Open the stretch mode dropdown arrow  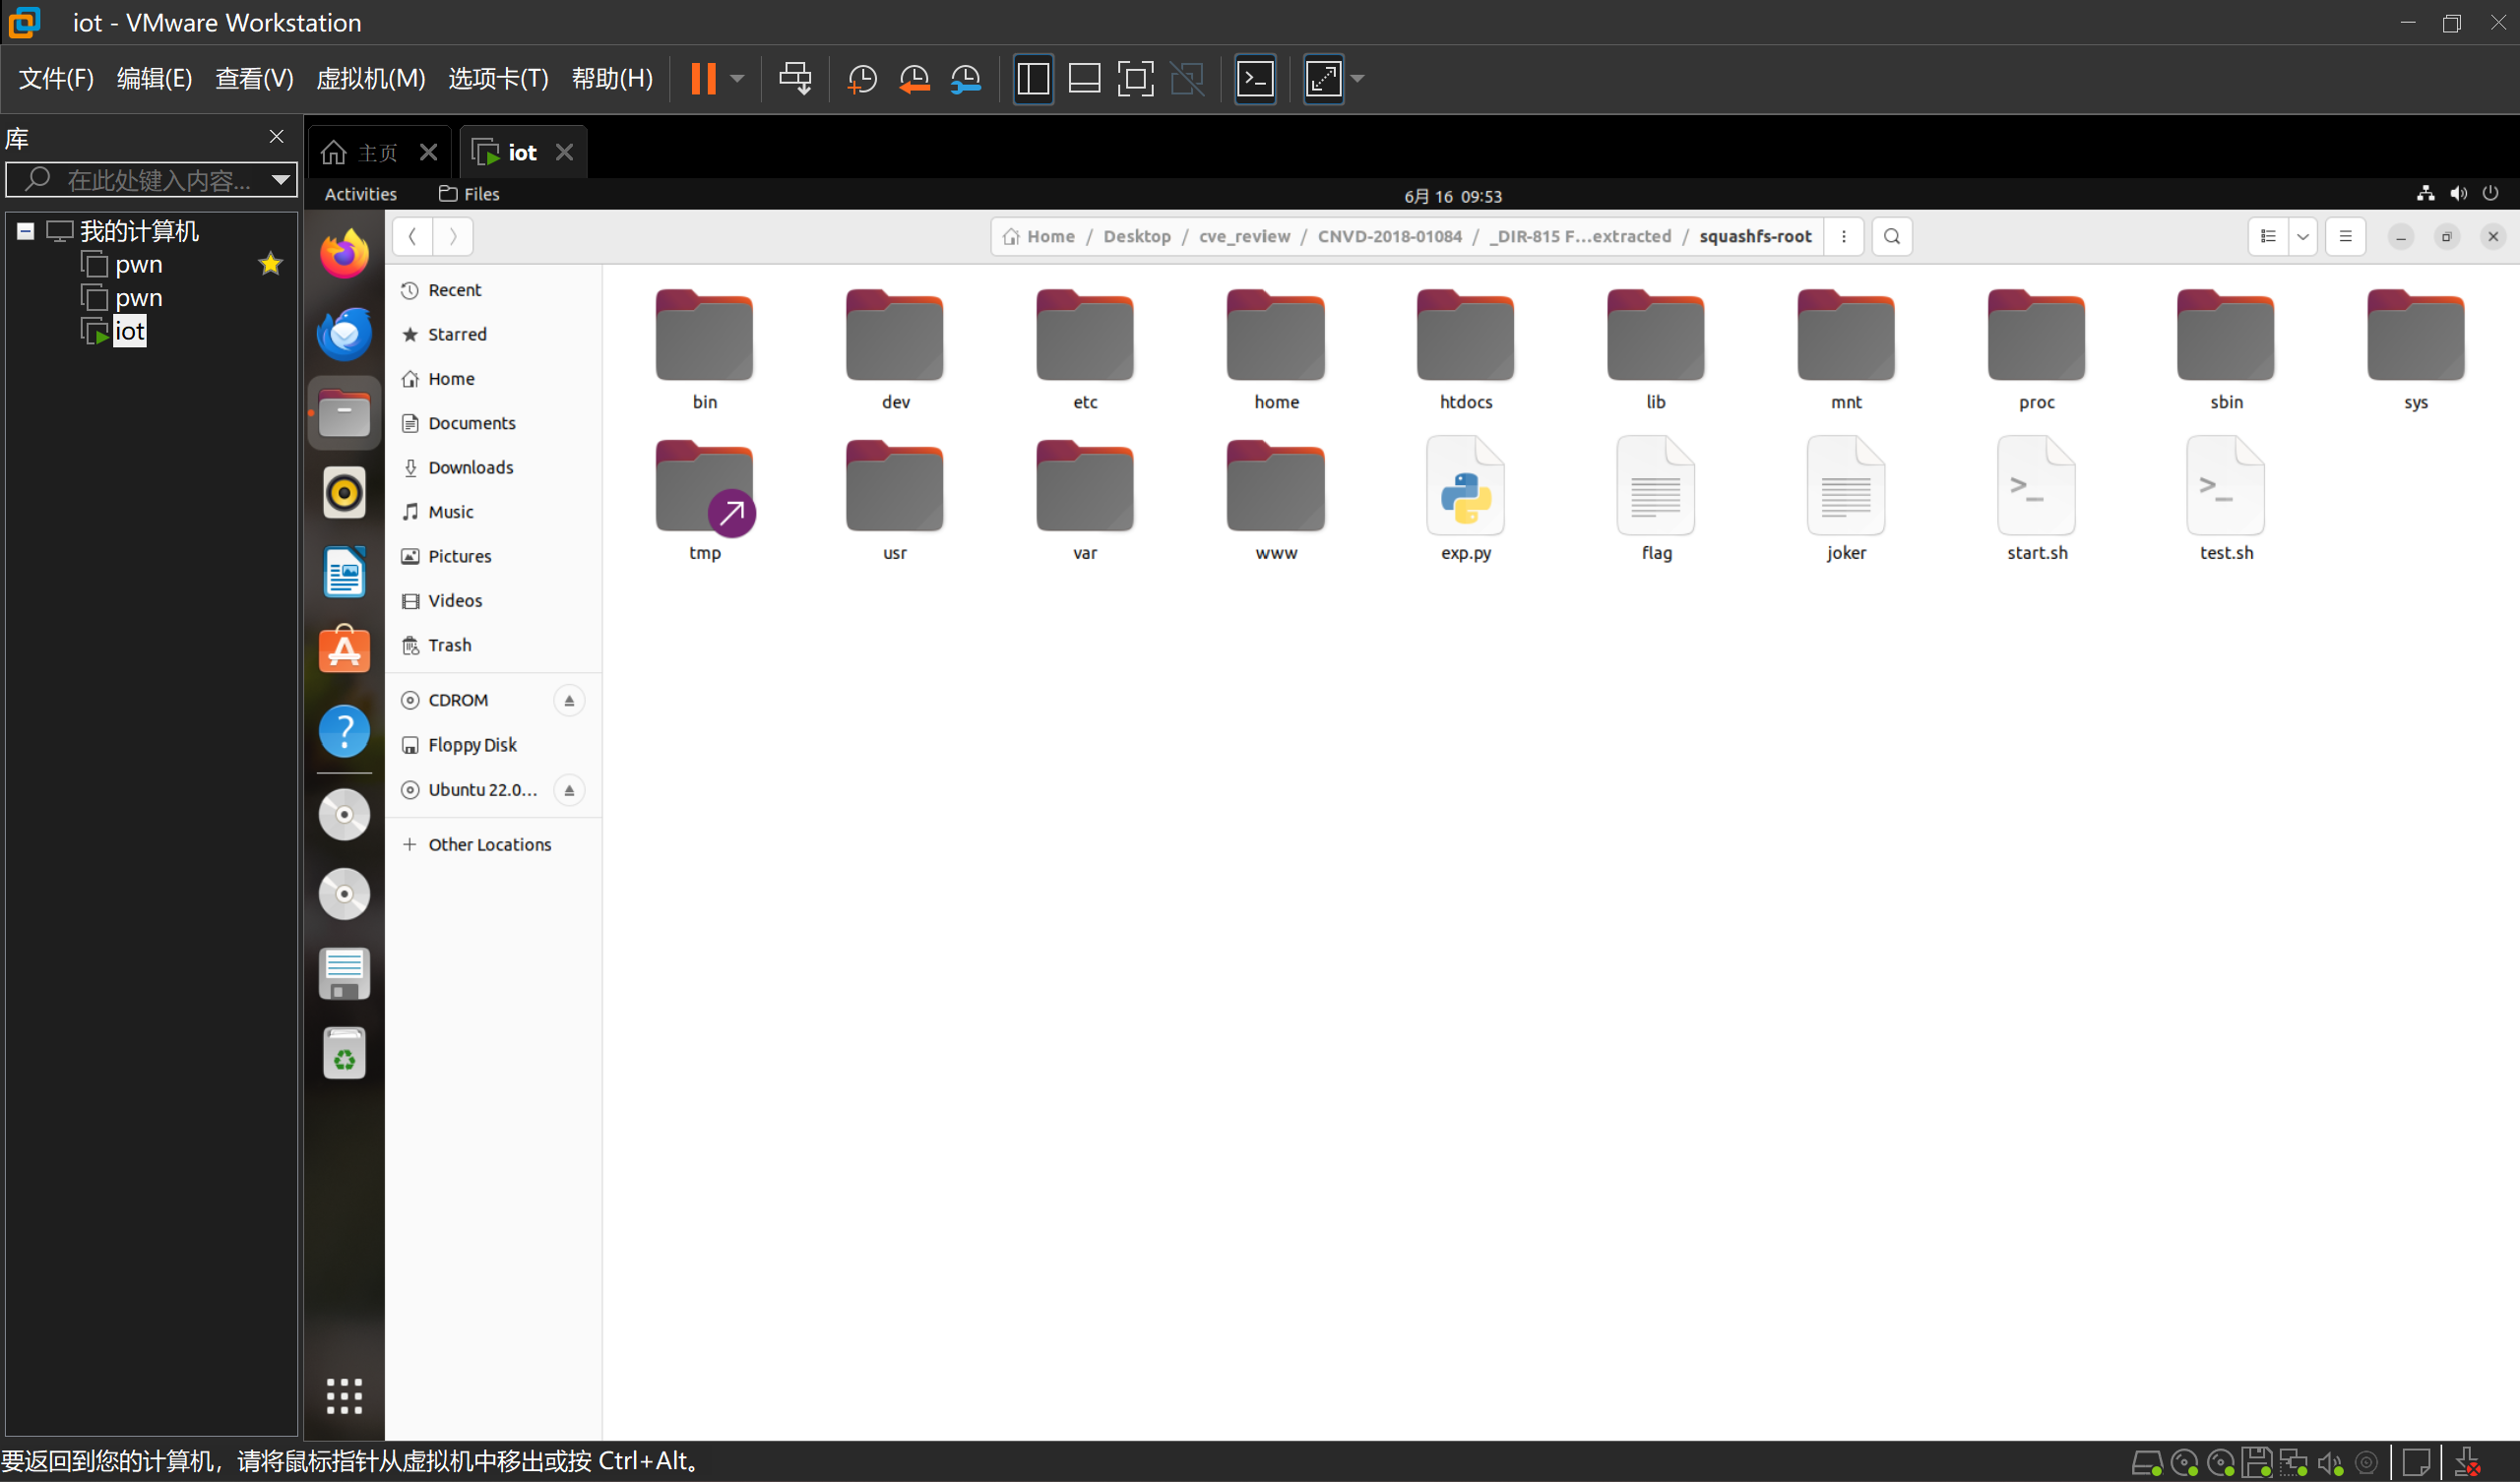(1357, 78)
